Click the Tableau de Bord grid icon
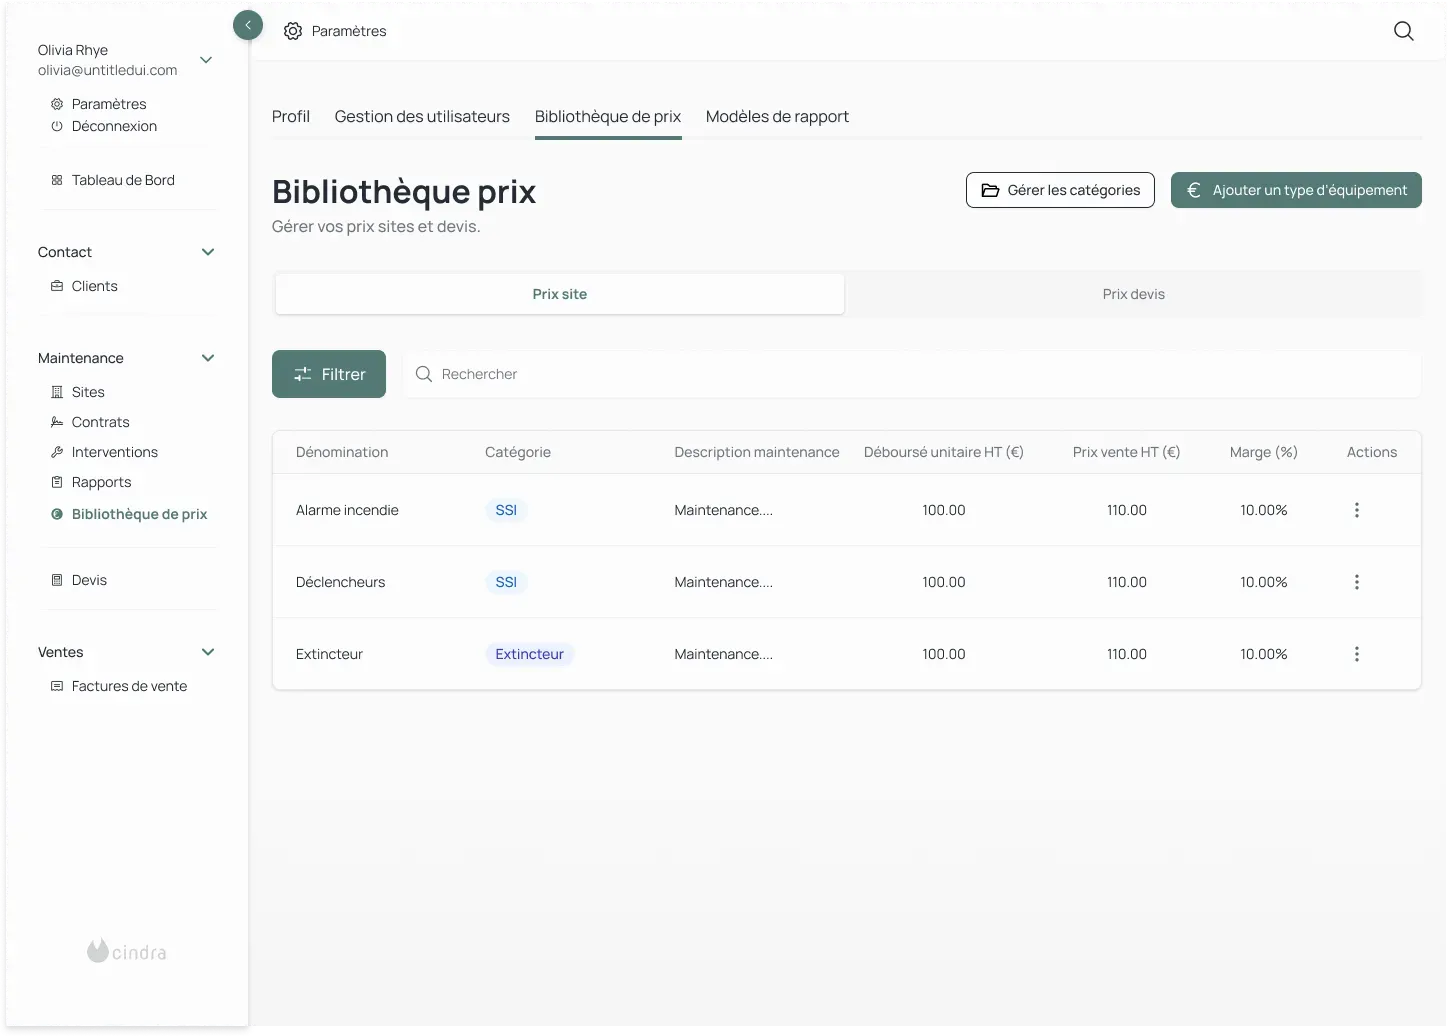Image resolution: width=1448 pixels, height=1036 pixels. tap(57, 180)
